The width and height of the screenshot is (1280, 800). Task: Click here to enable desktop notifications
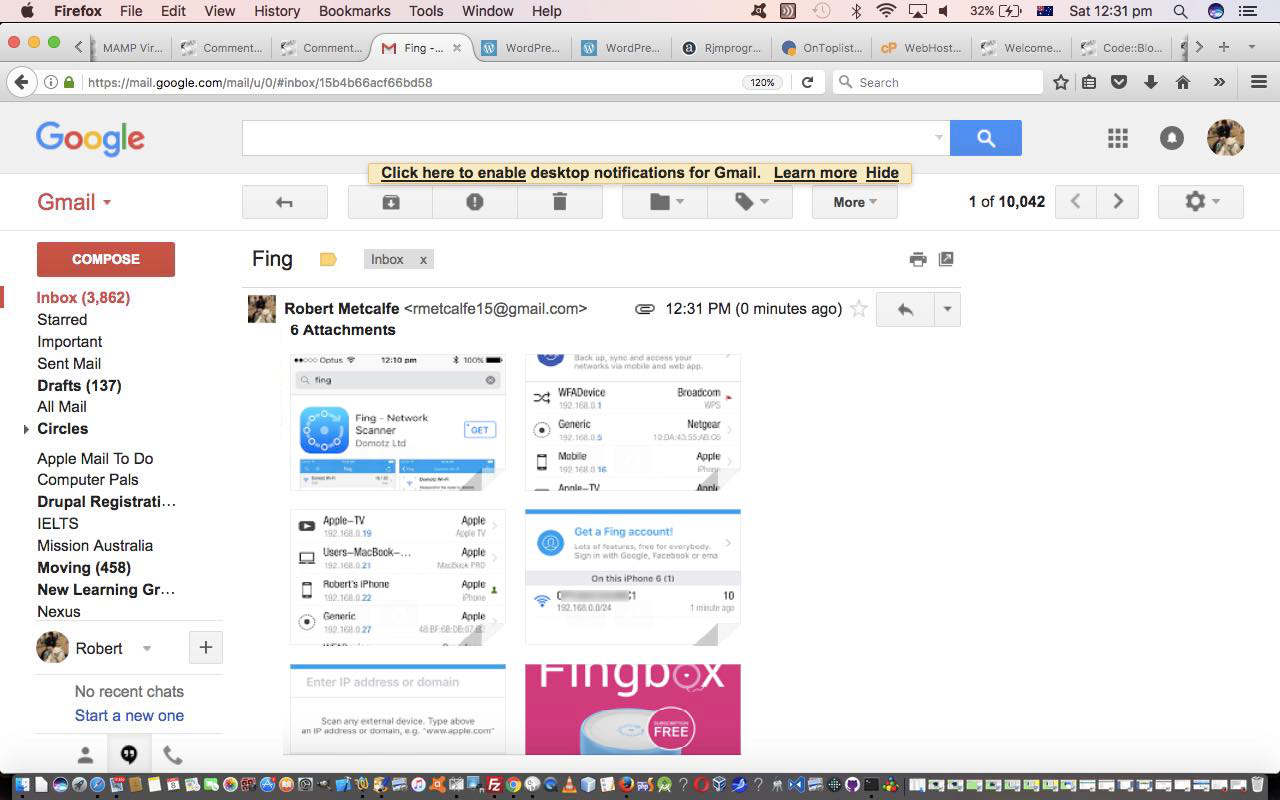[453, 173]
